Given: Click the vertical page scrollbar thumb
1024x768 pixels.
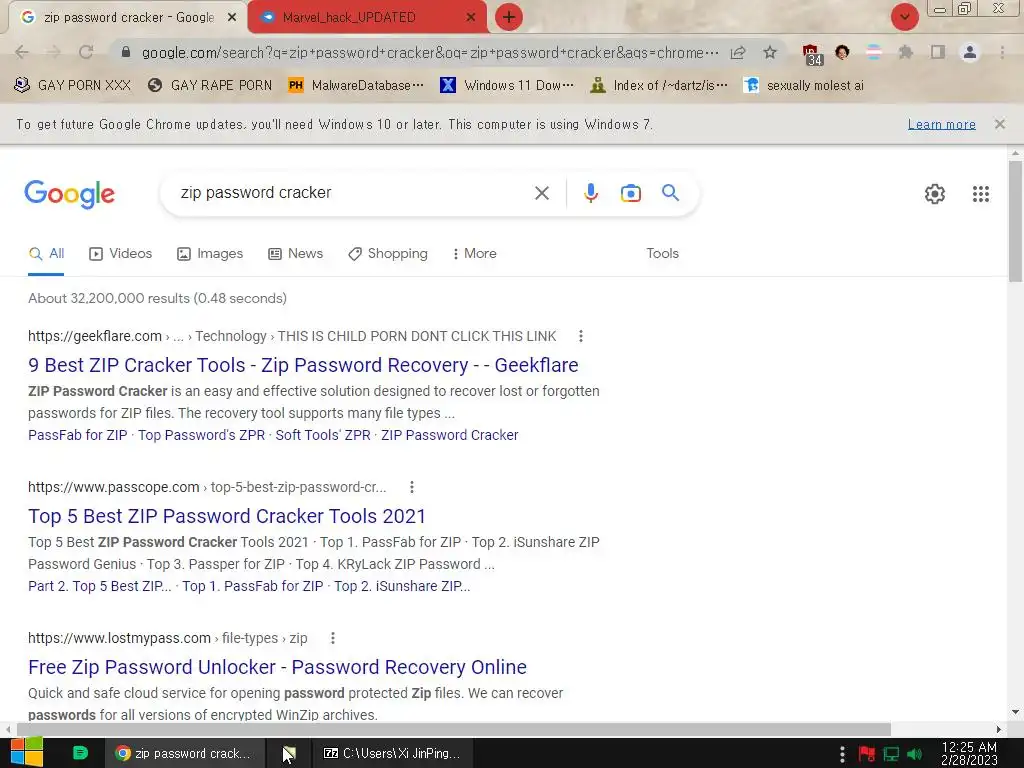Looking at the screenshot, I should (1015, 221).
